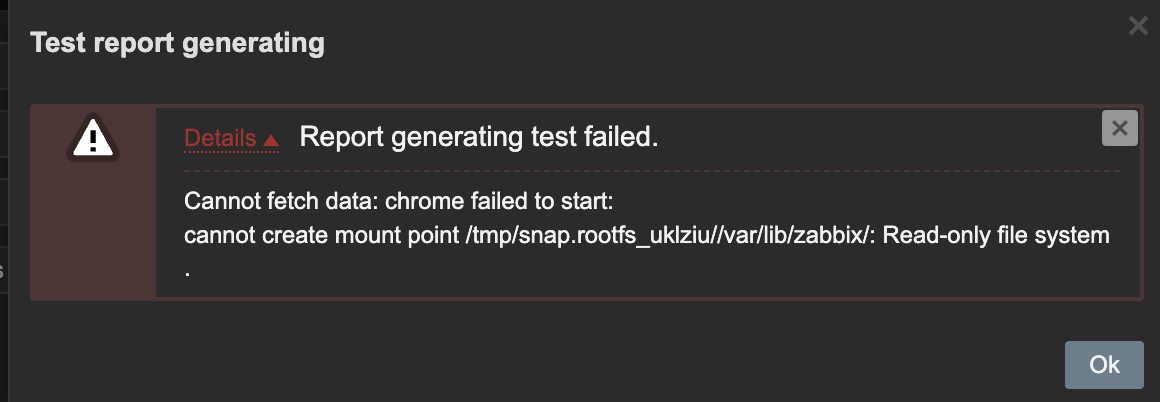Click the warning triangle icon

[92, 137]
